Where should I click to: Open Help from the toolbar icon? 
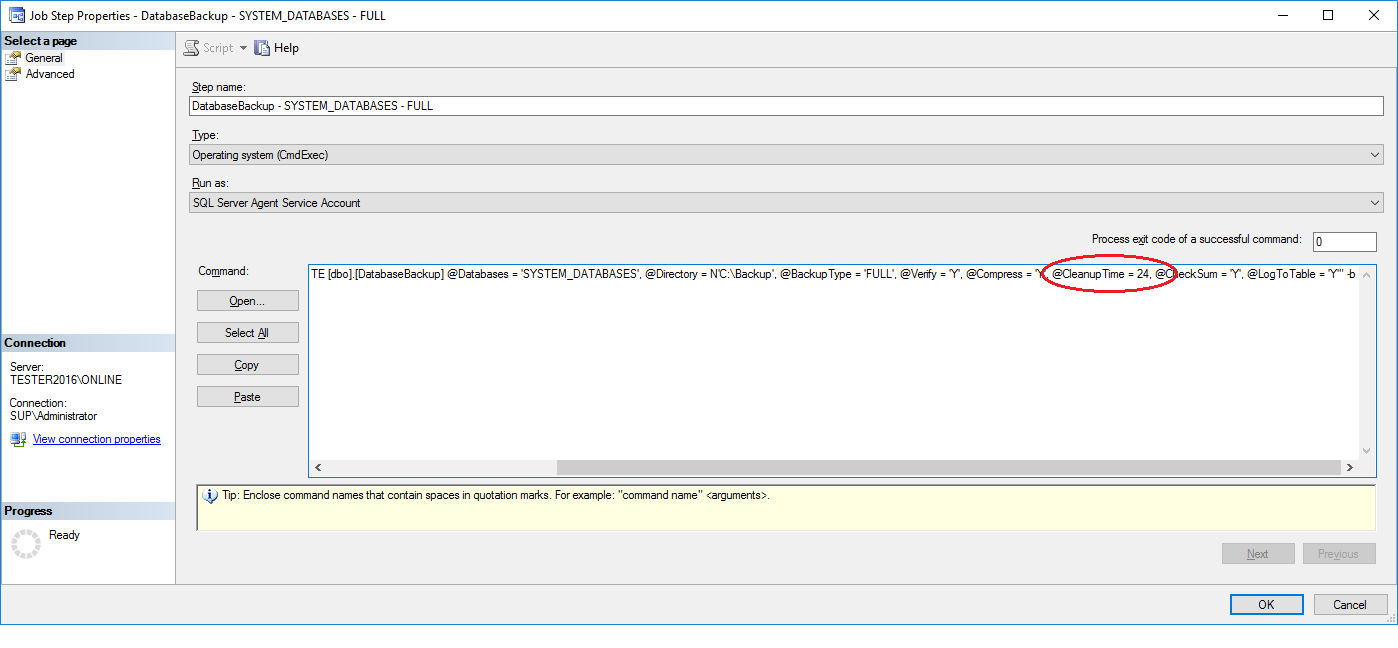tap(262, 48)
